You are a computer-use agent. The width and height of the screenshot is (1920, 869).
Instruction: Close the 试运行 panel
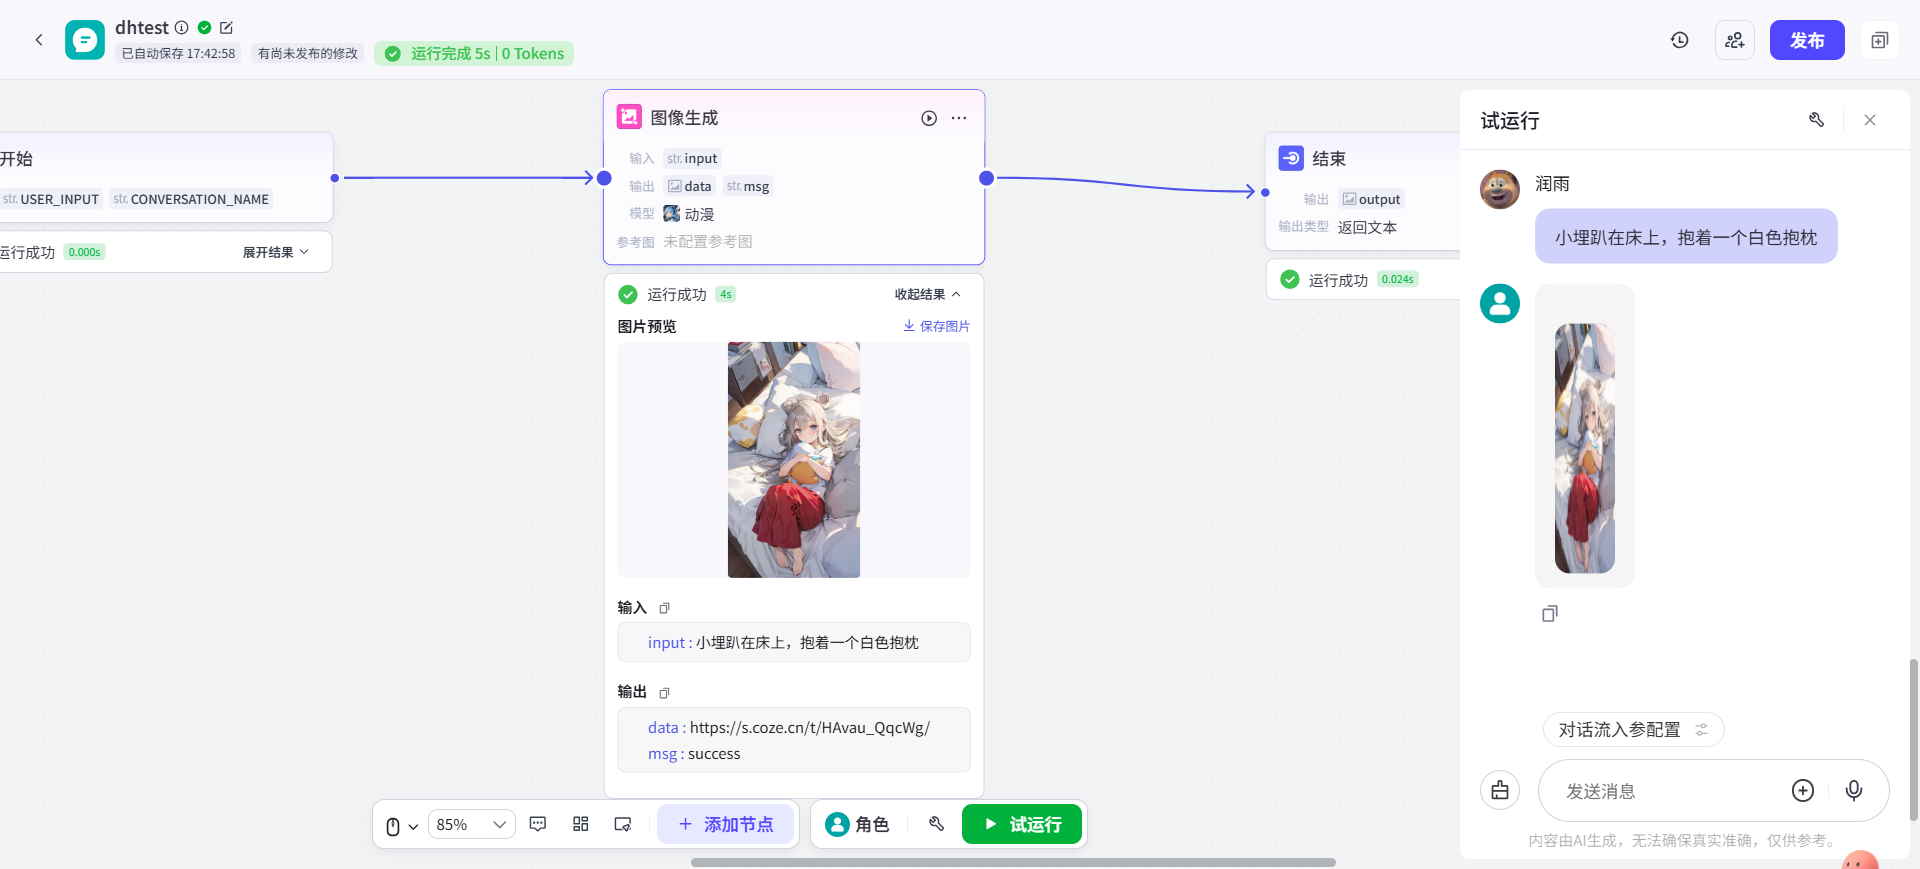(1870, 120)
